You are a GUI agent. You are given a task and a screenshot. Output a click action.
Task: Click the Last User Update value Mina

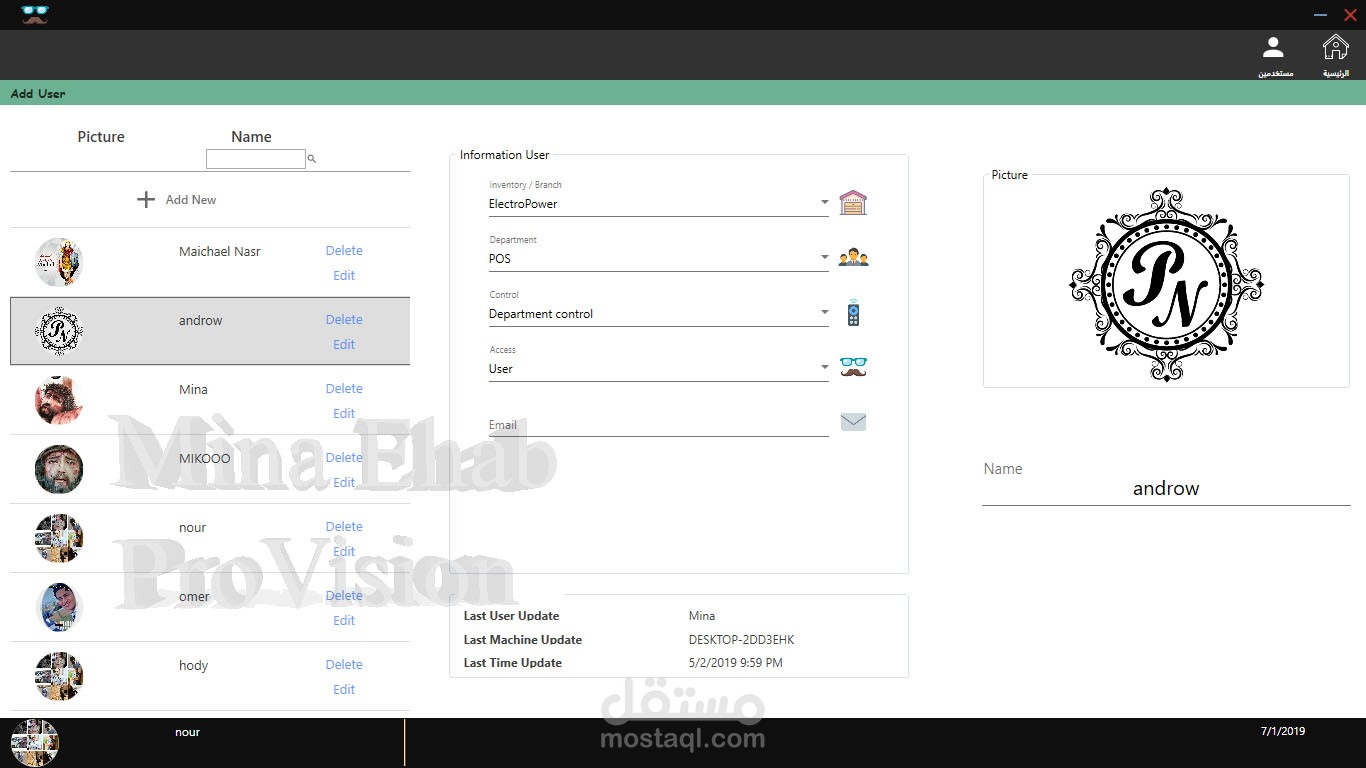702,616
